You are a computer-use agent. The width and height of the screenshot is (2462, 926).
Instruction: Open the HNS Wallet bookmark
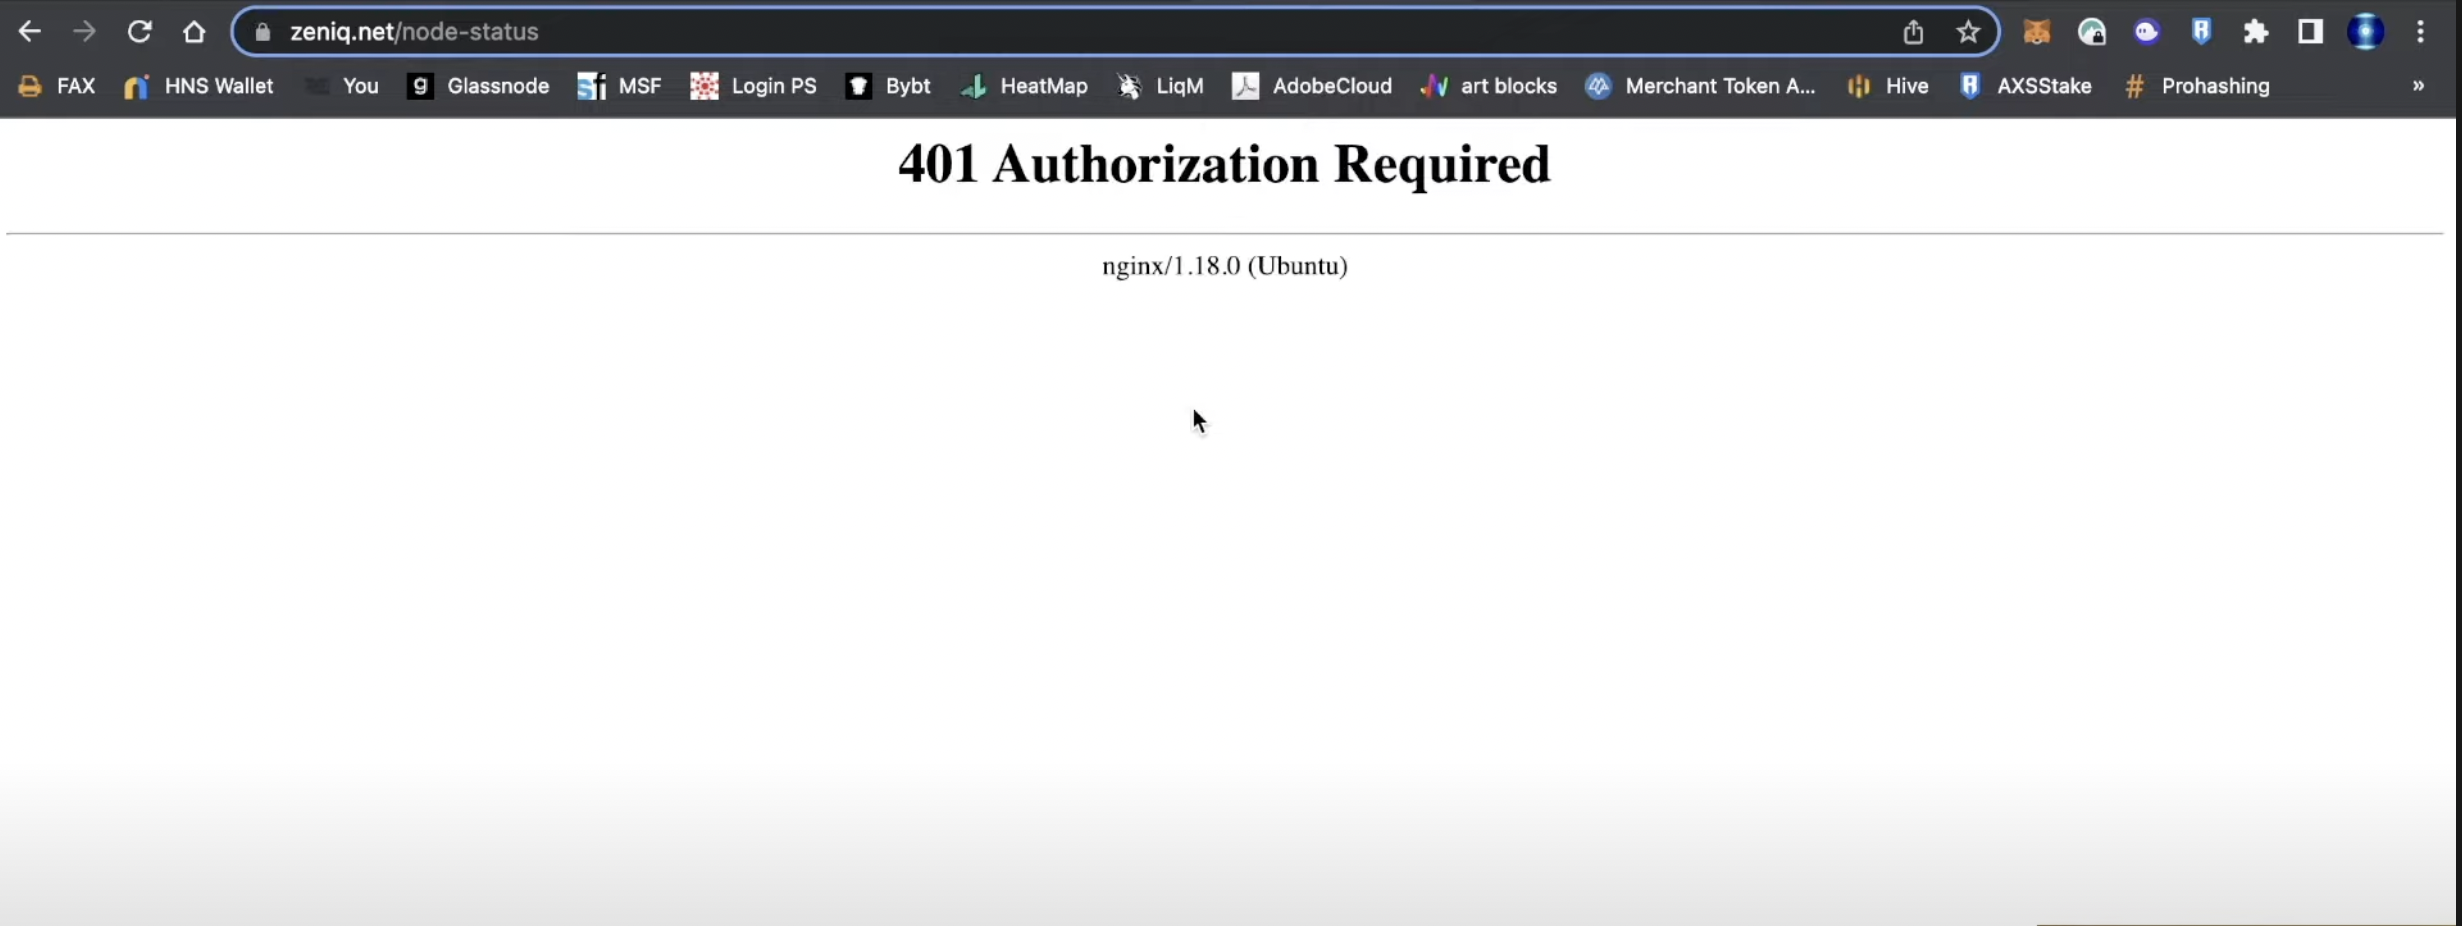click(x=198, y=86)
